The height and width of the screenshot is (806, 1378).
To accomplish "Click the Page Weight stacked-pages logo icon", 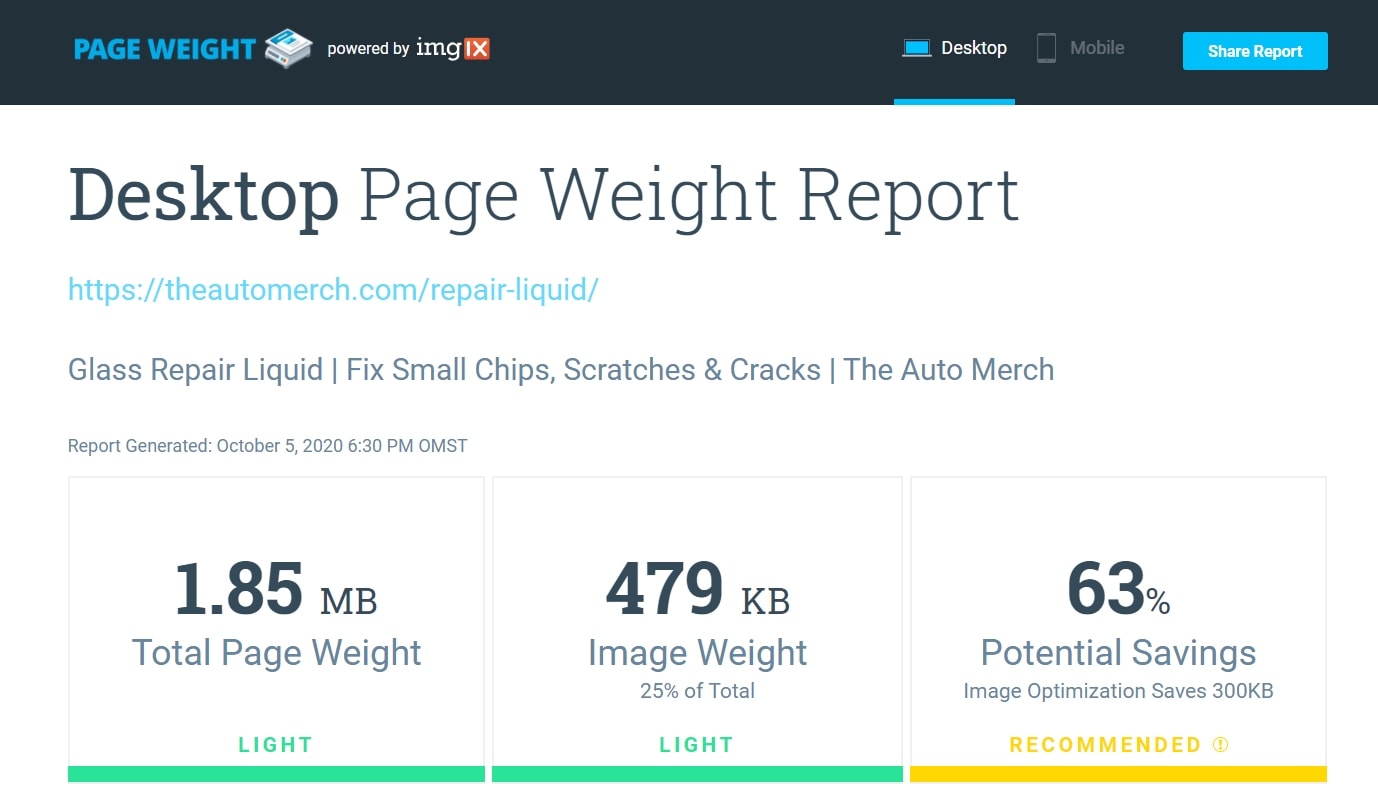I will pyautogui.click(x=288, y=49).
